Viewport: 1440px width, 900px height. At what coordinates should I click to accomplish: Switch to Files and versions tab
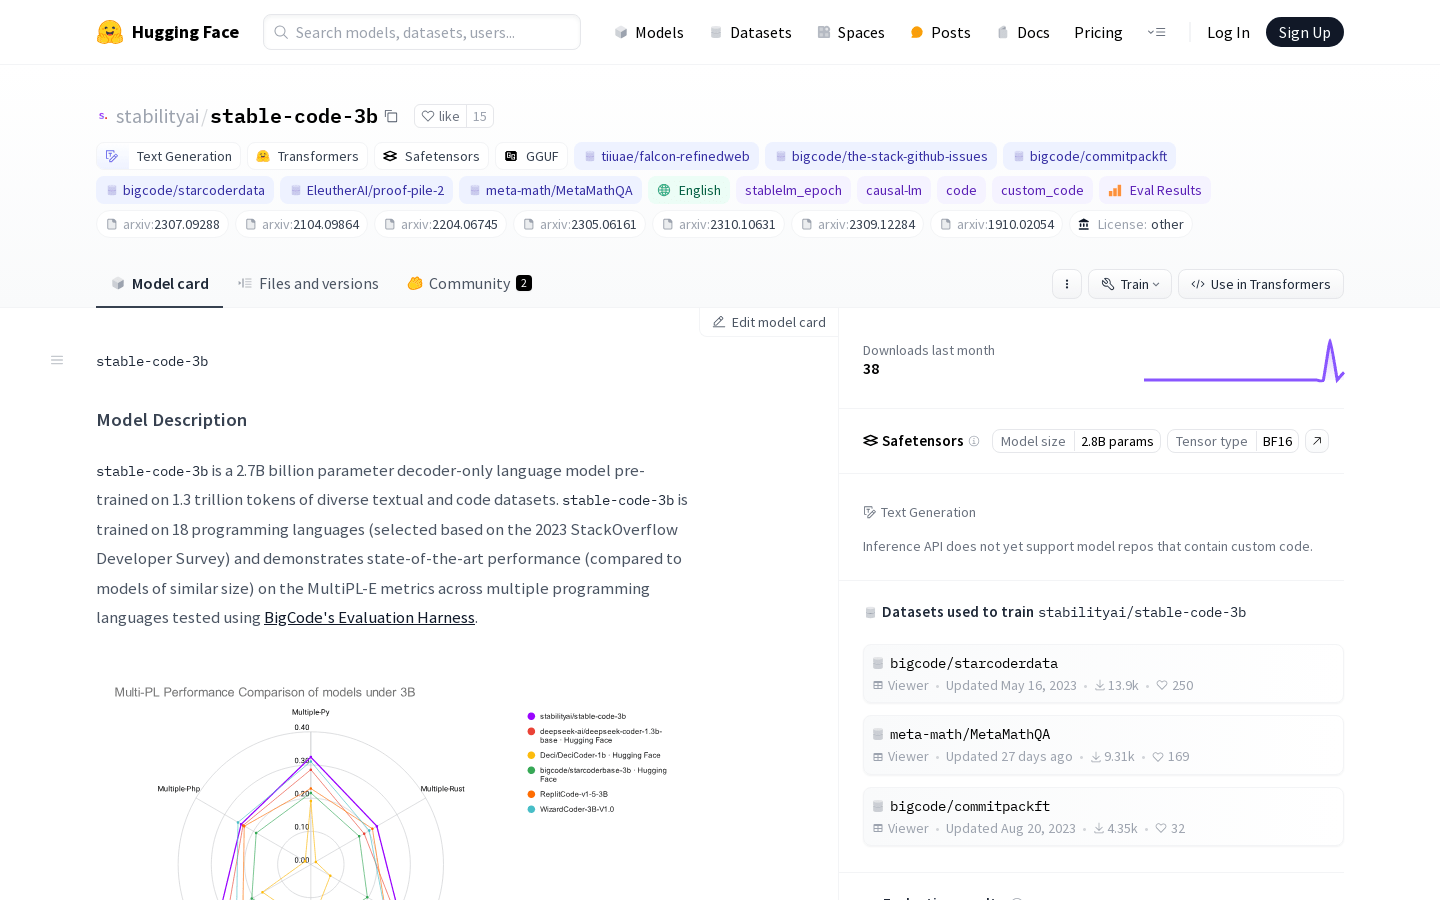pyautogui.click(x=308, y=284)
